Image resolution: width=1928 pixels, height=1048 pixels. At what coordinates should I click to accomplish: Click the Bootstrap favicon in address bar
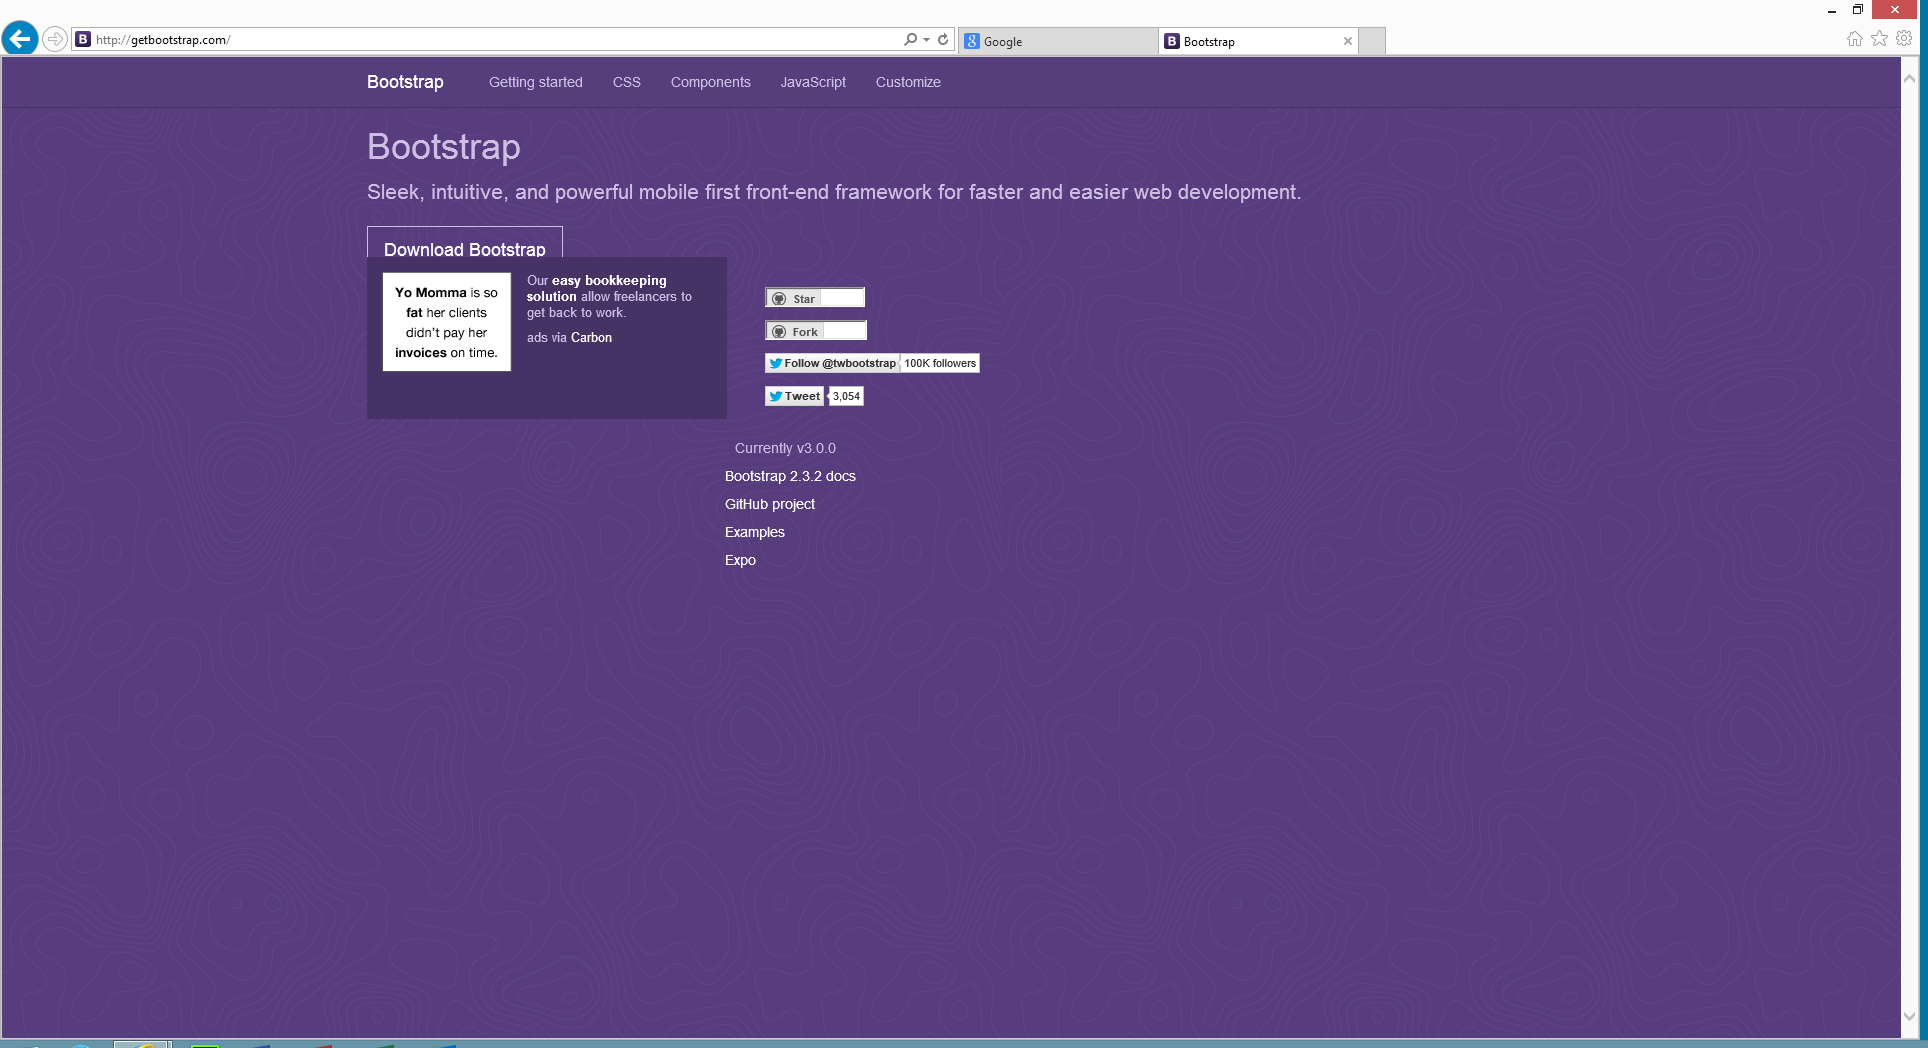tap(83, 39)
